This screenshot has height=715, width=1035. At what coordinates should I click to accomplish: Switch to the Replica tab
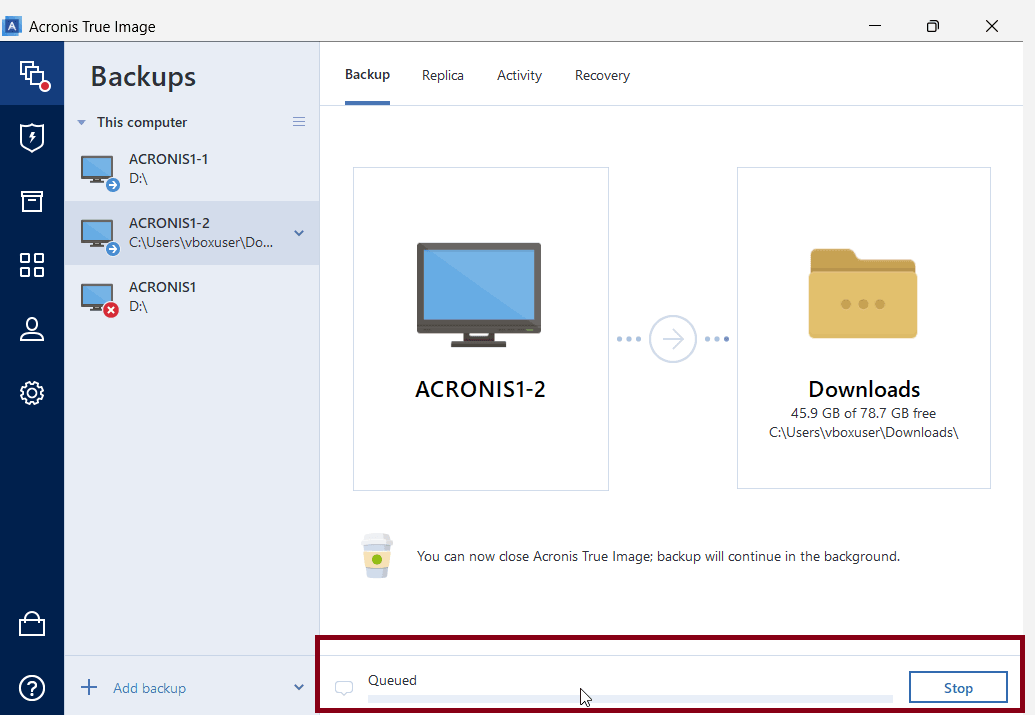point(443,75)
